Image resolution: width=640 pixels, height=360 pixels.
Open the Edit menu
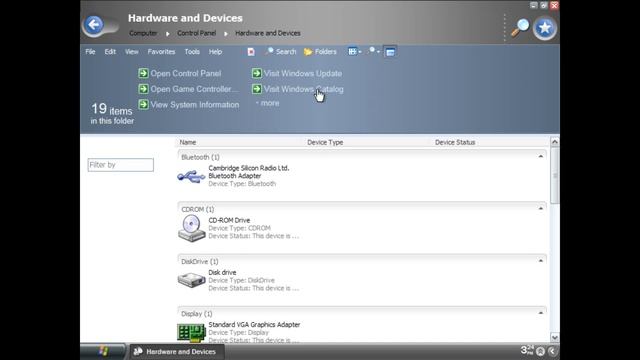[110, 52]
